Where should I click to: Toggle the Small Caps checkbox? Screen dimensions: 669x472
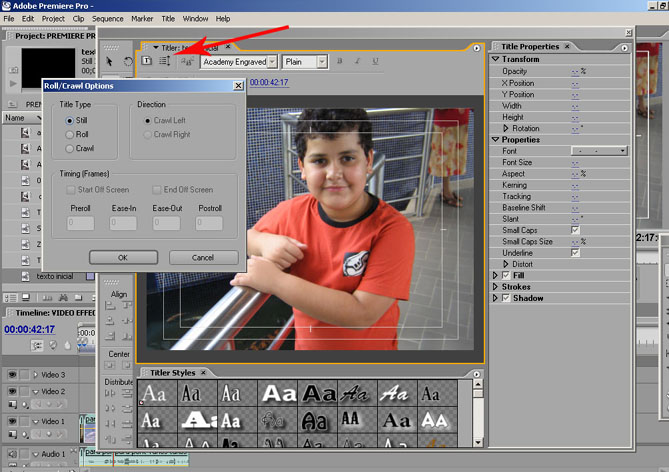(575, 230)
